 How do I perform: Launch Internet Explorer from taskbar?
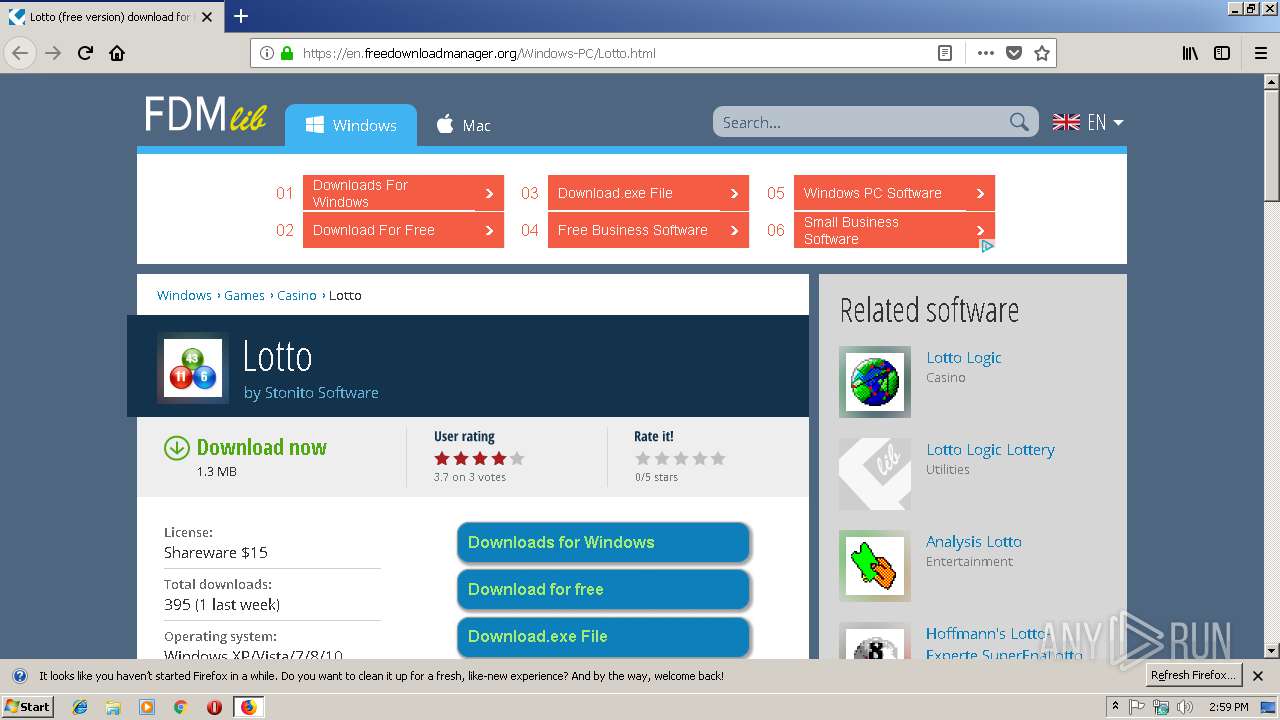pos(80,707)
